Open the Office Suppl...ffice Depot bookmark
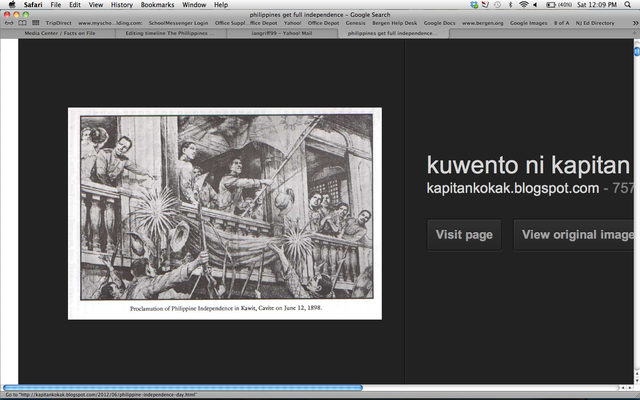This screenshot has height=400, width=640. click(246, 23)
